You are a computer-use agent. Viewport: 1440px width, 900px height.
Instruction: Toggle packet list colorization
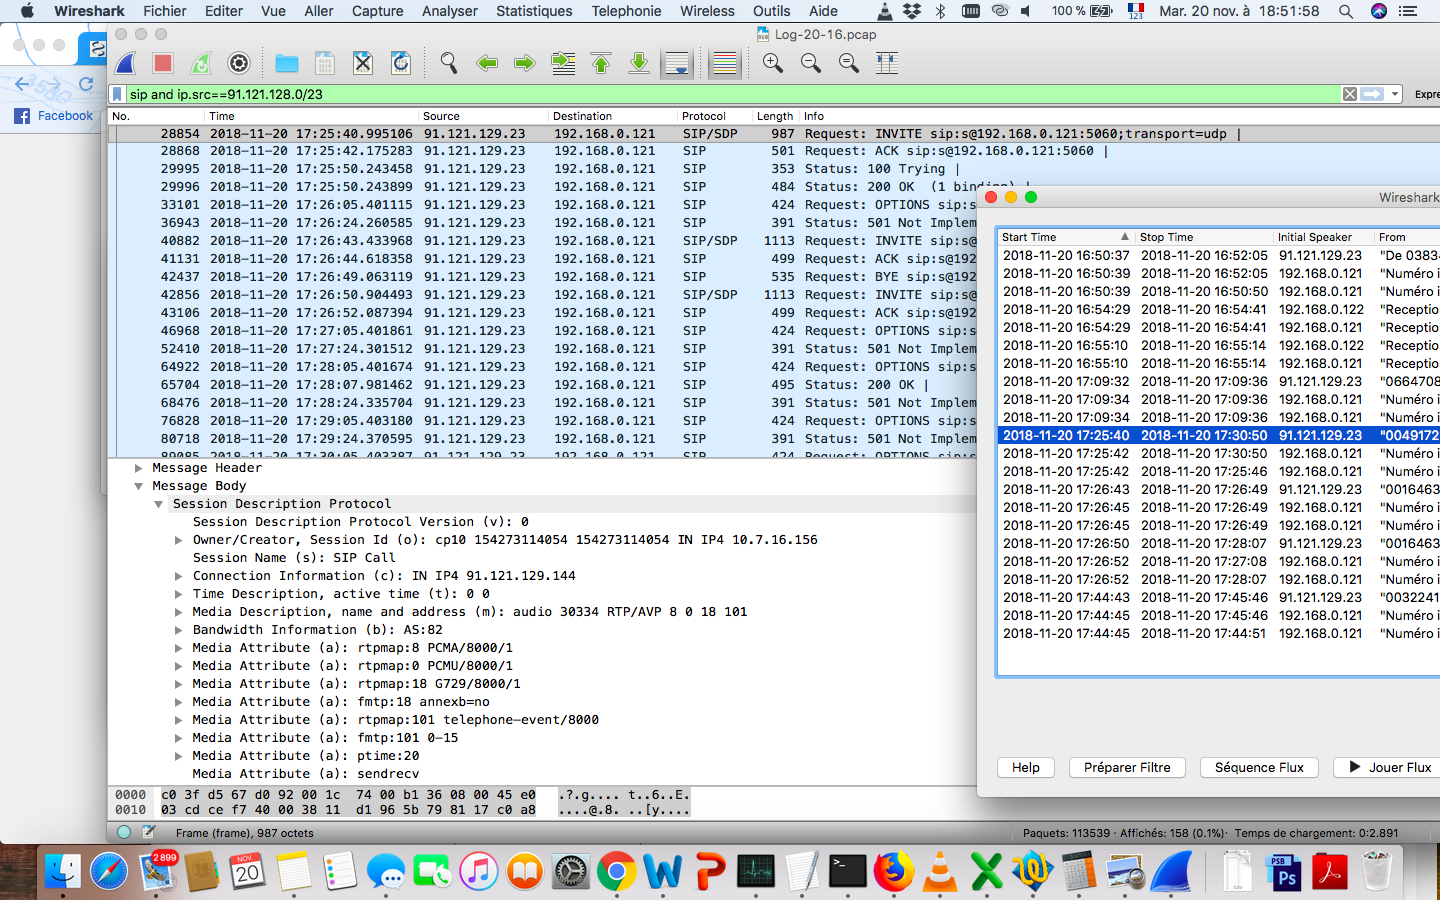[725, 63]
